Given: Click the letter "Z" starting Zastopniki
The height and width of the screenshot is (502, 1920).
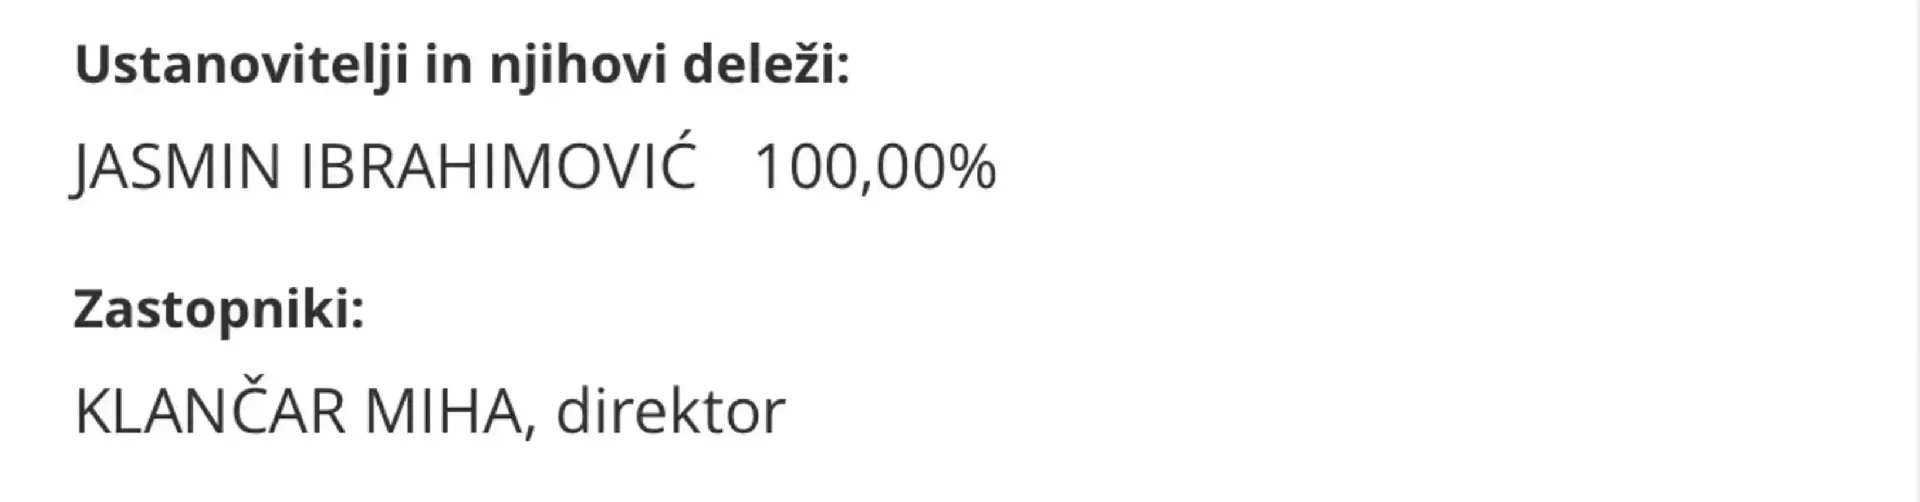Looking at the screenshot, I should pyautogui.click(x=90, y=310).
